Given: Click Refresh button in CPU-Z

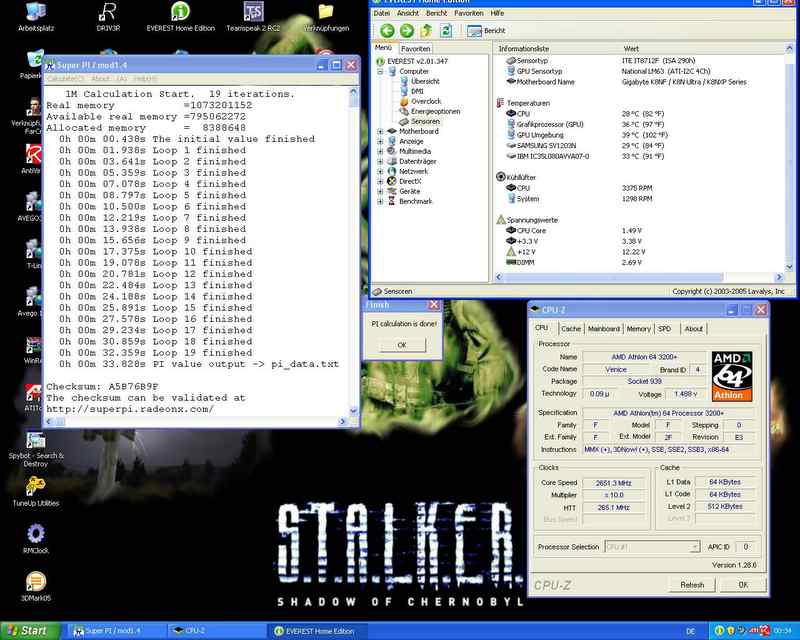Looking at the screenshot, I should pyautogui.click(x=692, y=585).
